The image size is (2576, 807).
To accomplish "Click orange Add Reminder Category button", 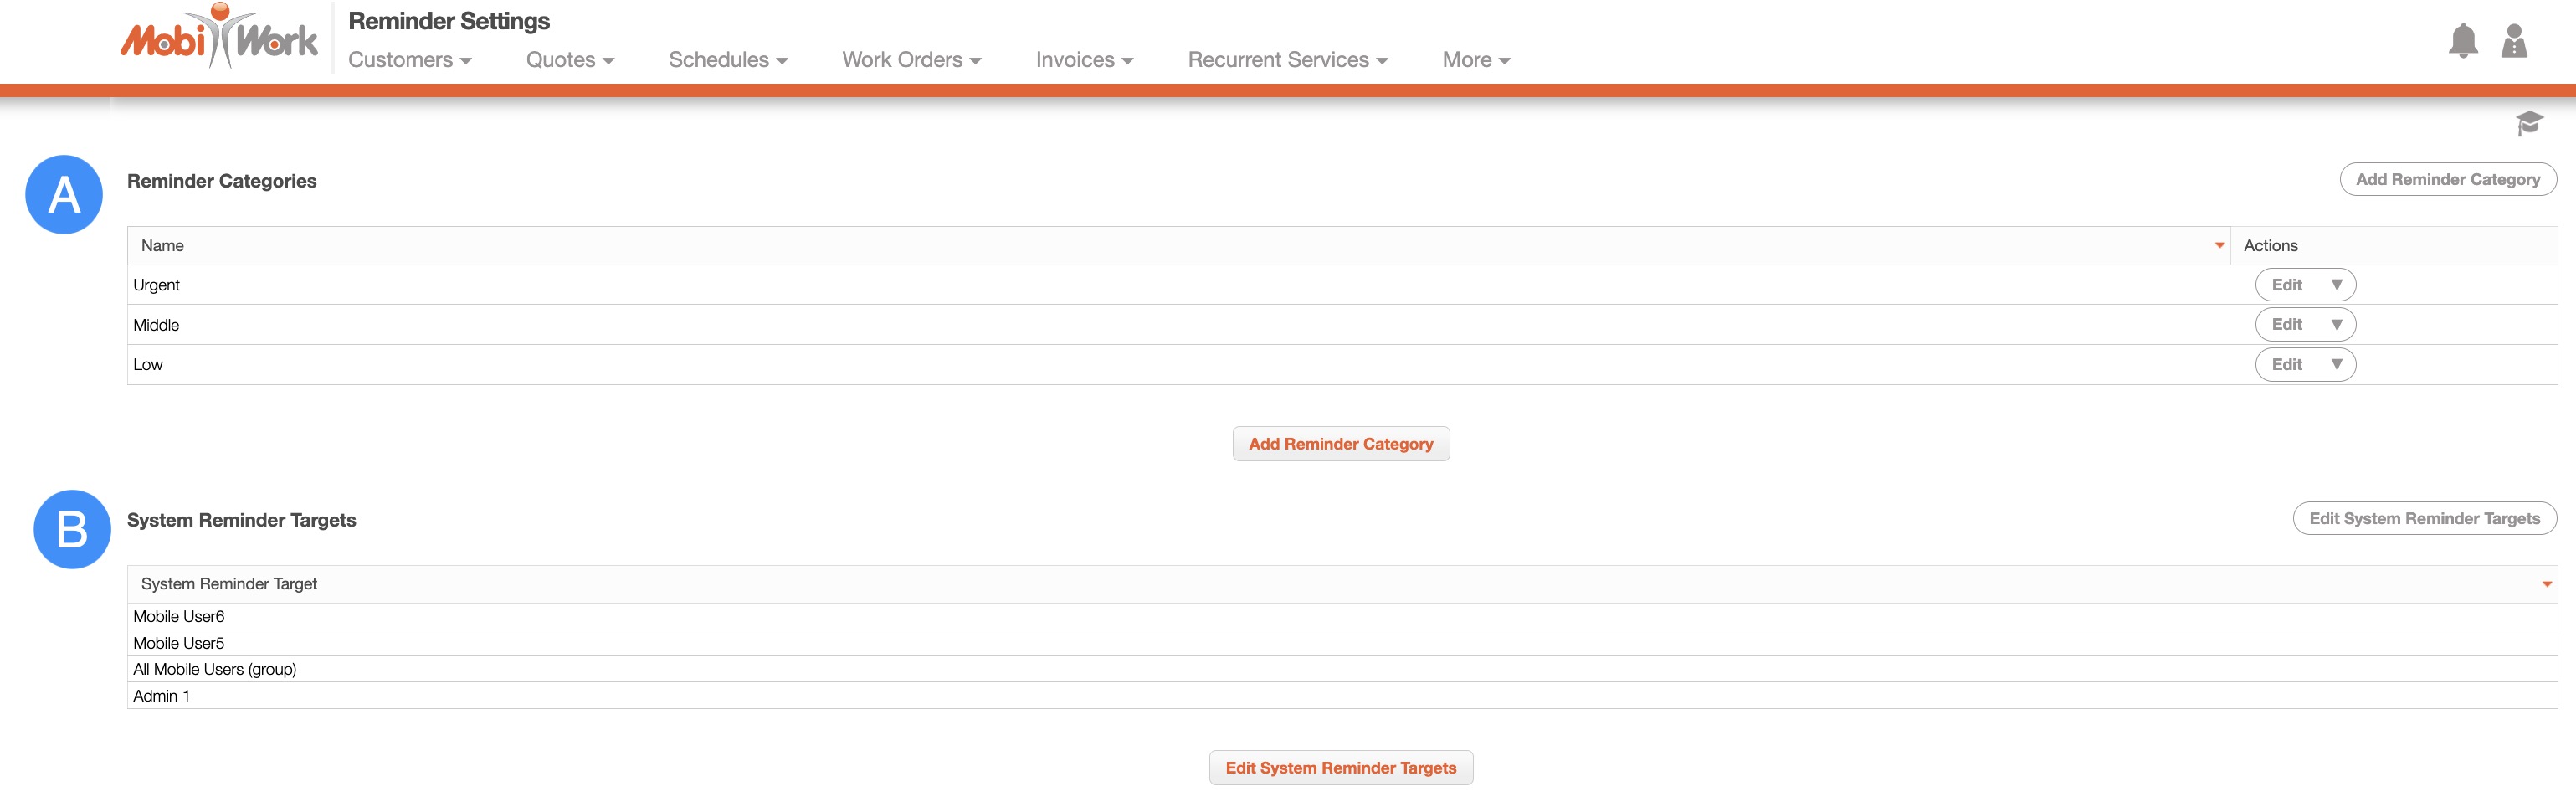I will [x=1340, y=444].
